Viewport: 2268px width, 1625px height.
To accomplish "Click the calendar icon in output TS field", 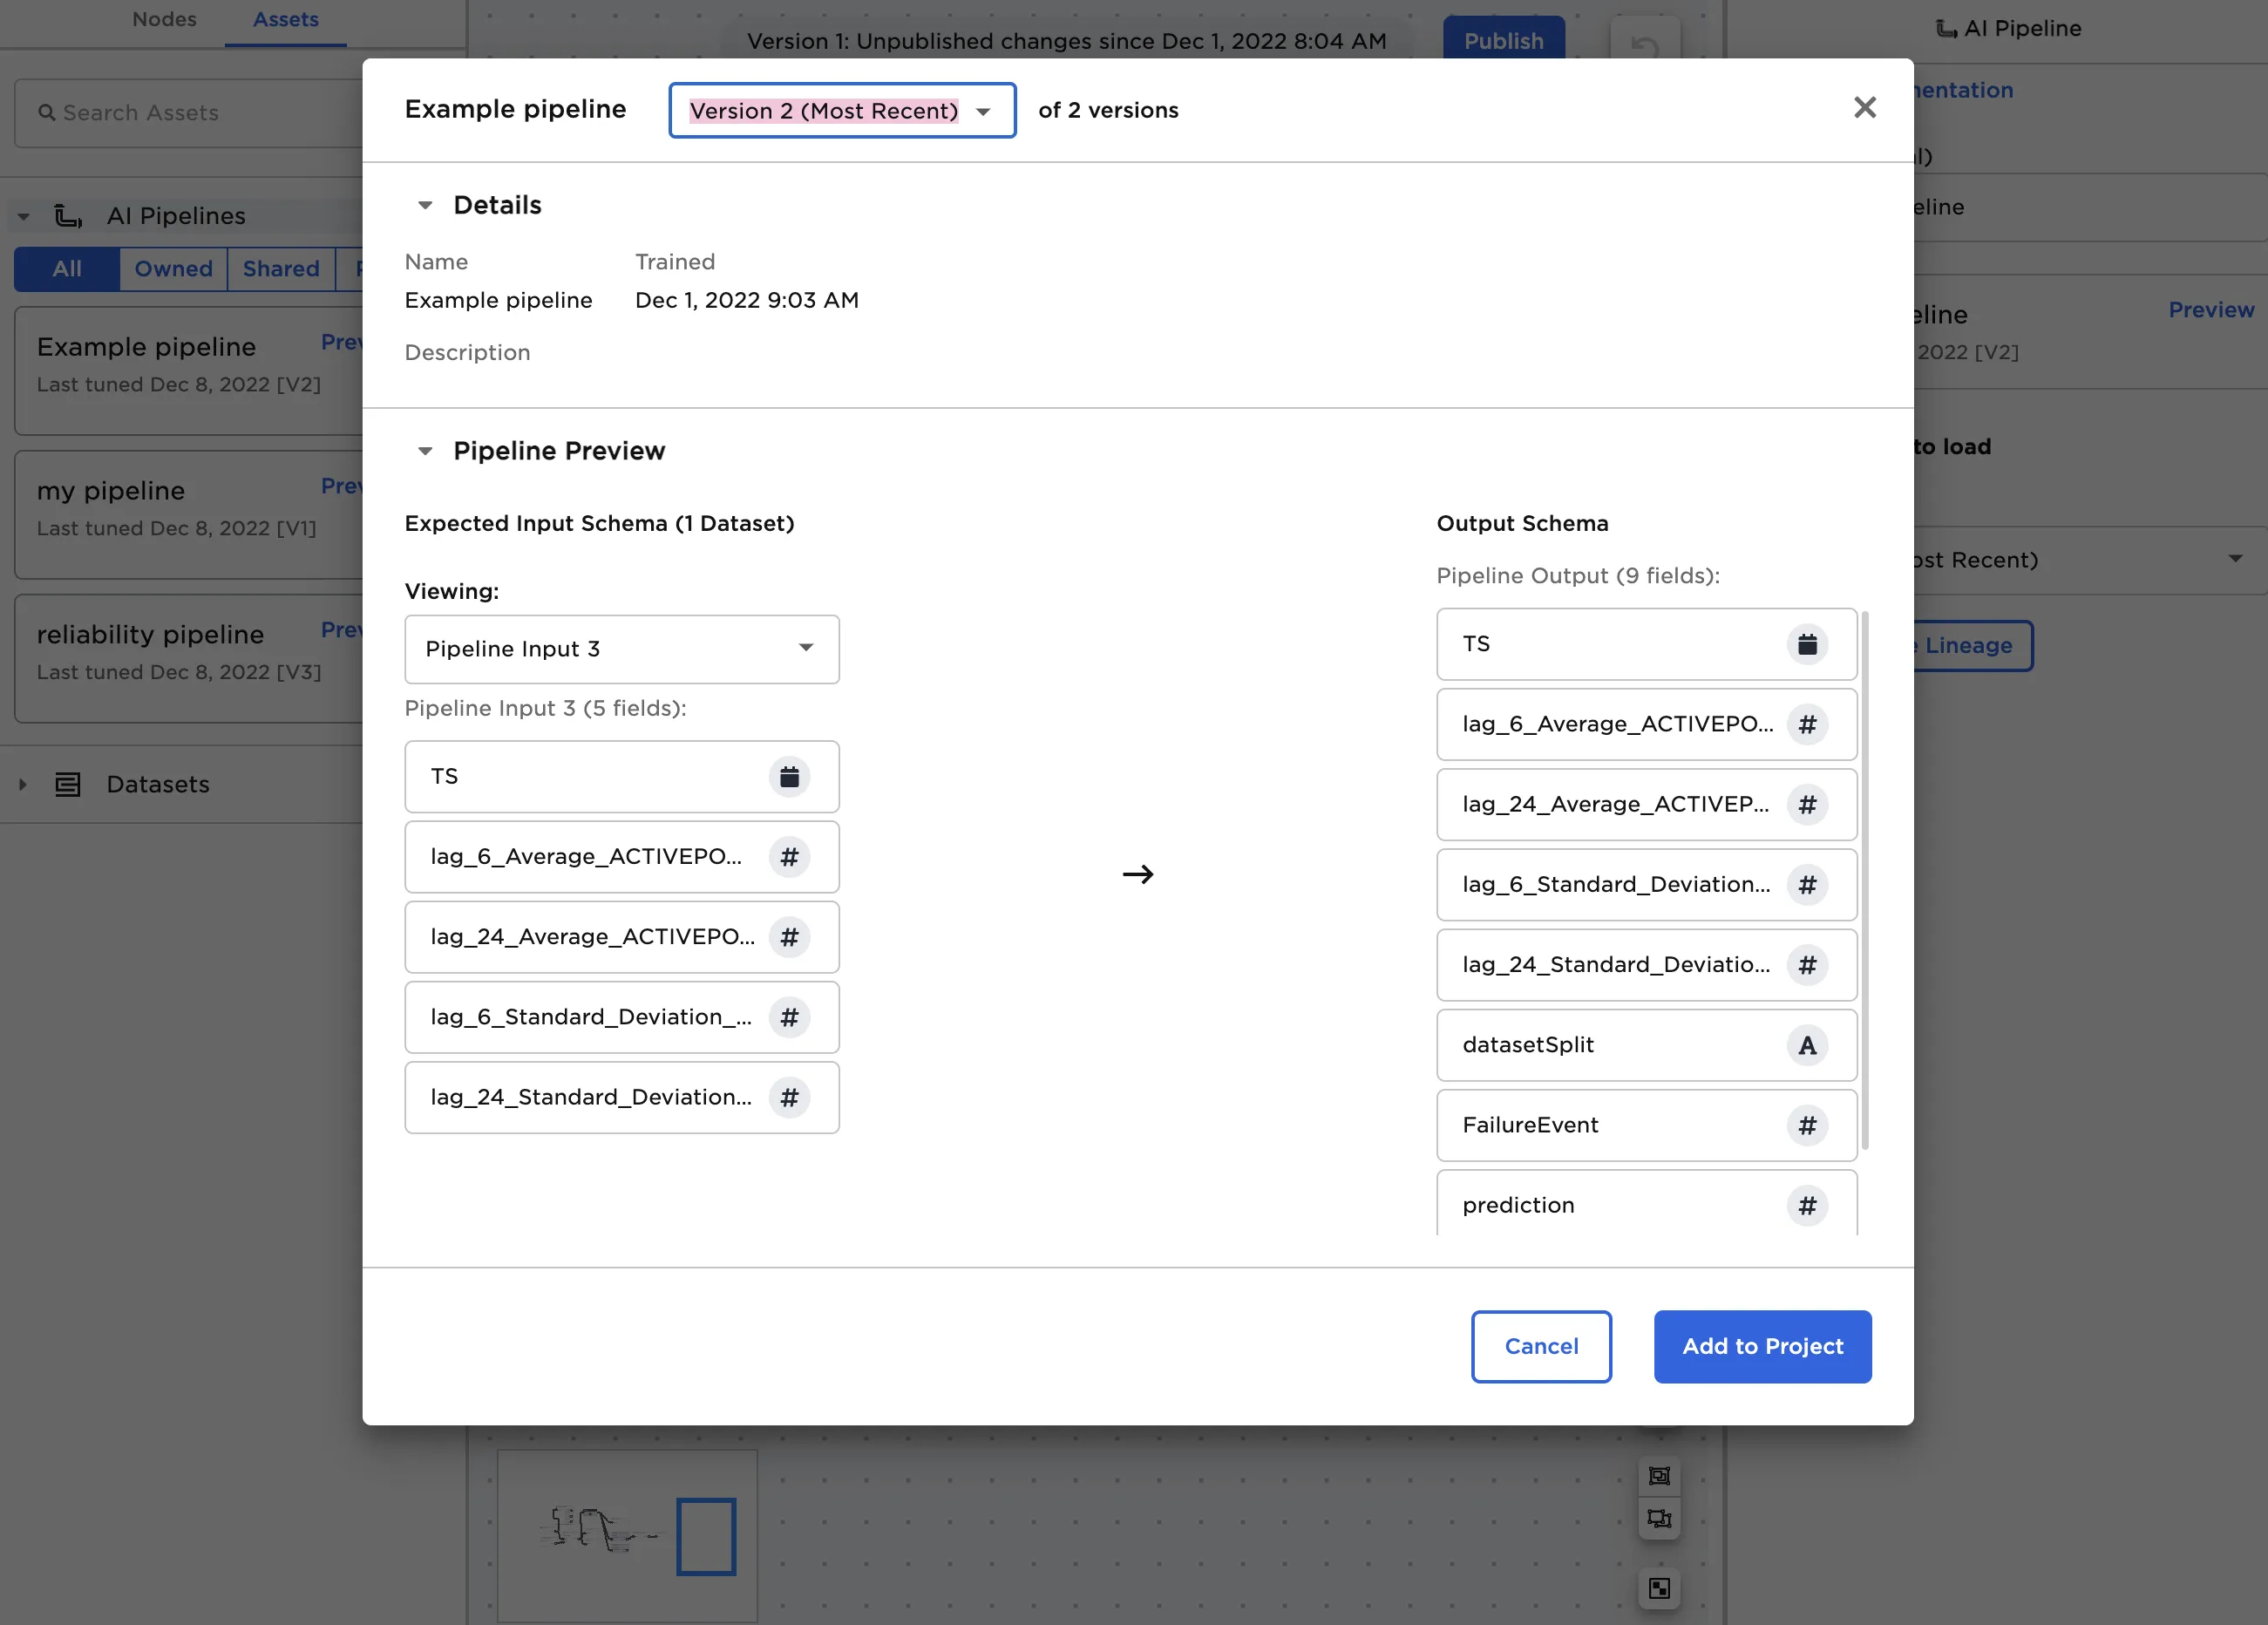I will click(1807, 644).
